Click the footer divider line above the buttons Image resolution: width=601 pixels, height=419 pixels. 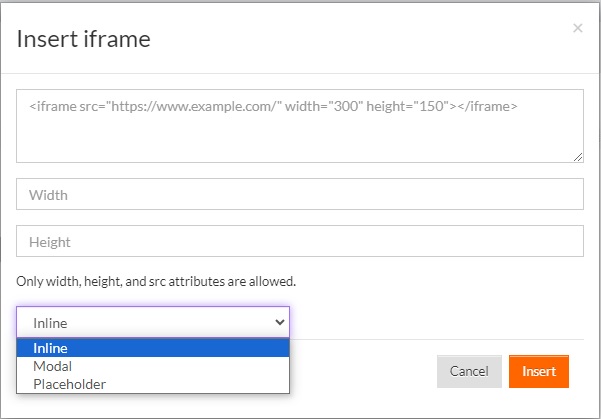[437, 339]
